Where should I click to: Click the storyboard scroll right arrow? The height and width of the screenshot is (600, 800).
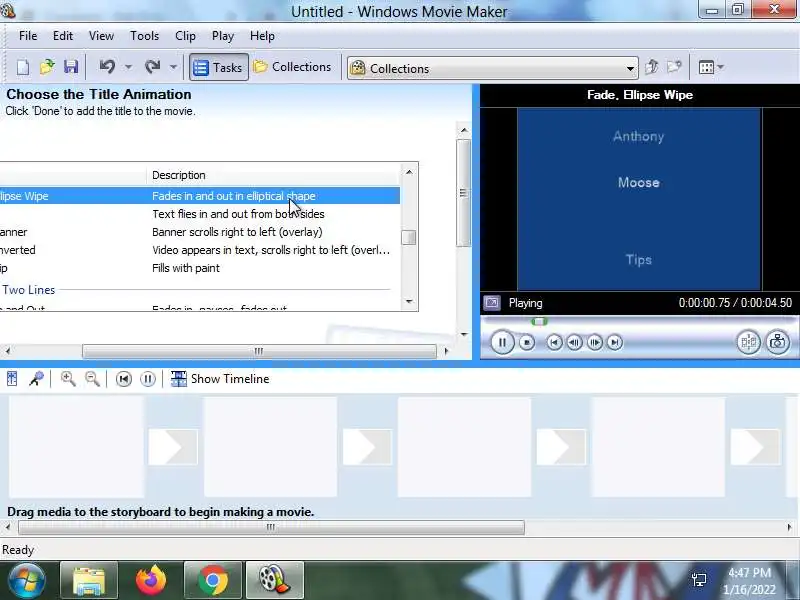(789, 527)
